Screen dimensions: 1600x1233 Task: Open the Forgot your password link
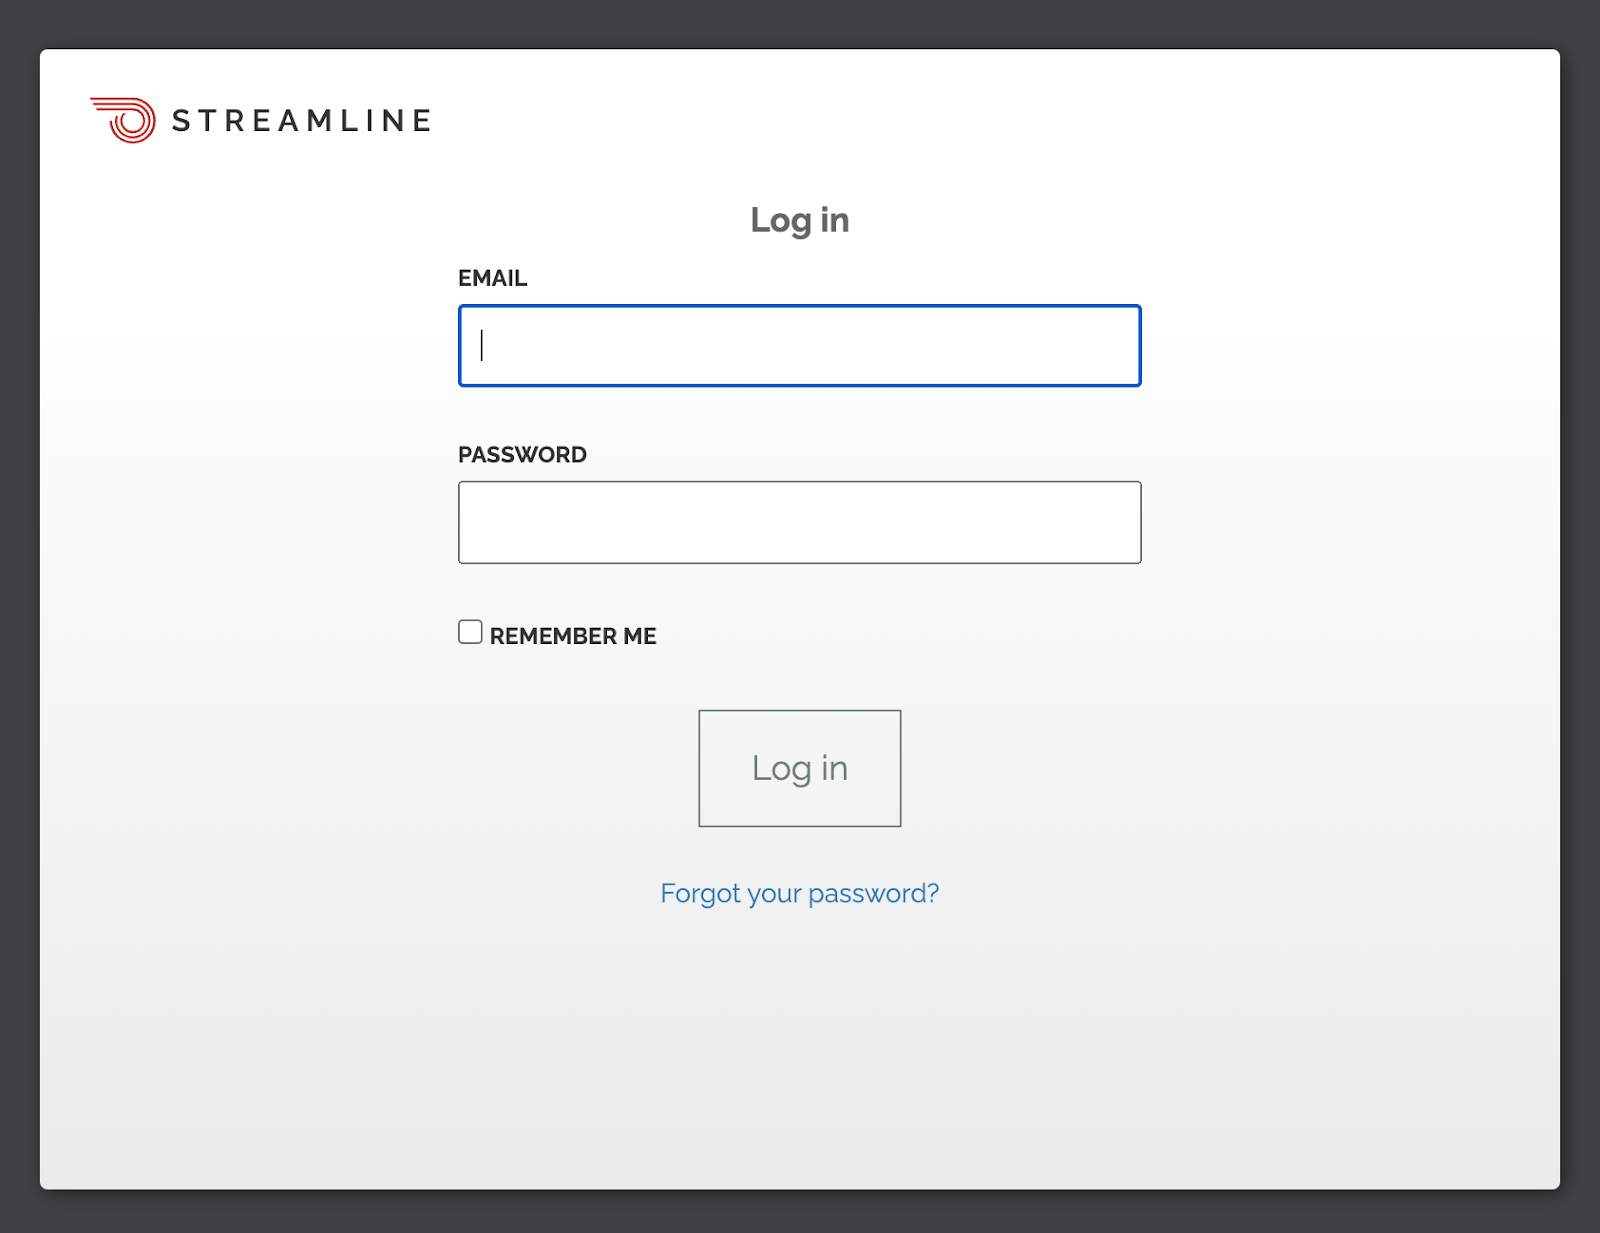(x=799, y=893)
